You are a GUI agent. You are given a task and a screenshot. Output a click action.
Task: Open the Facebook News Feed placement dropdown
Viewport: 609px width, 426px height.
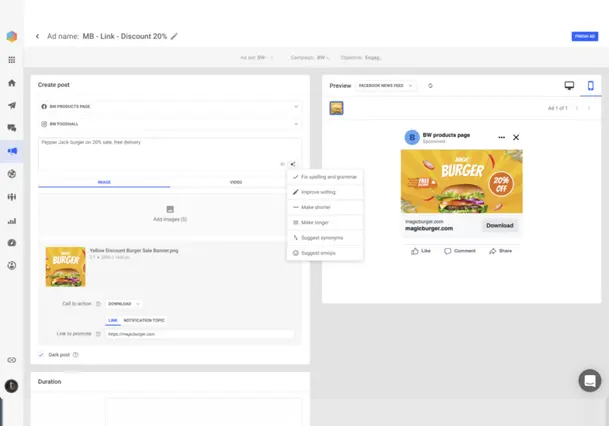(x=385, y=85)
